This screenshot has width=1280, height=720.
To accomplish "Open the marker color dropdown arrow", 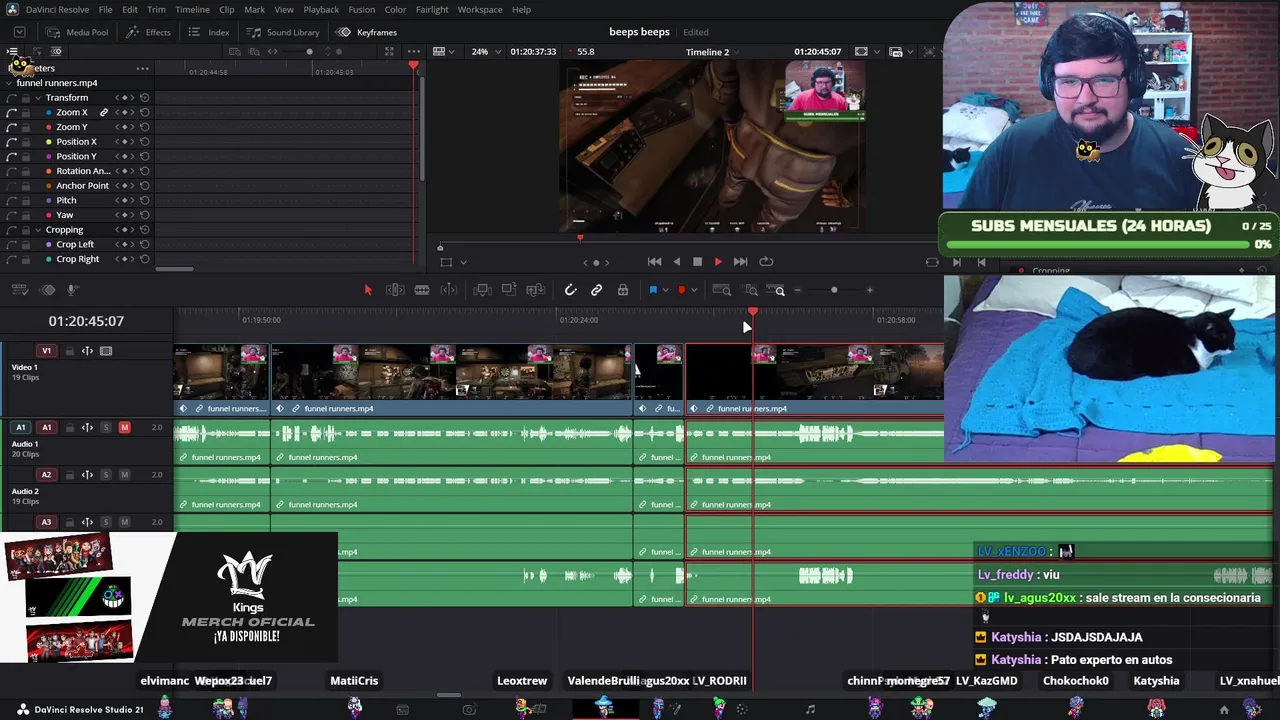I will click(694, 290).
